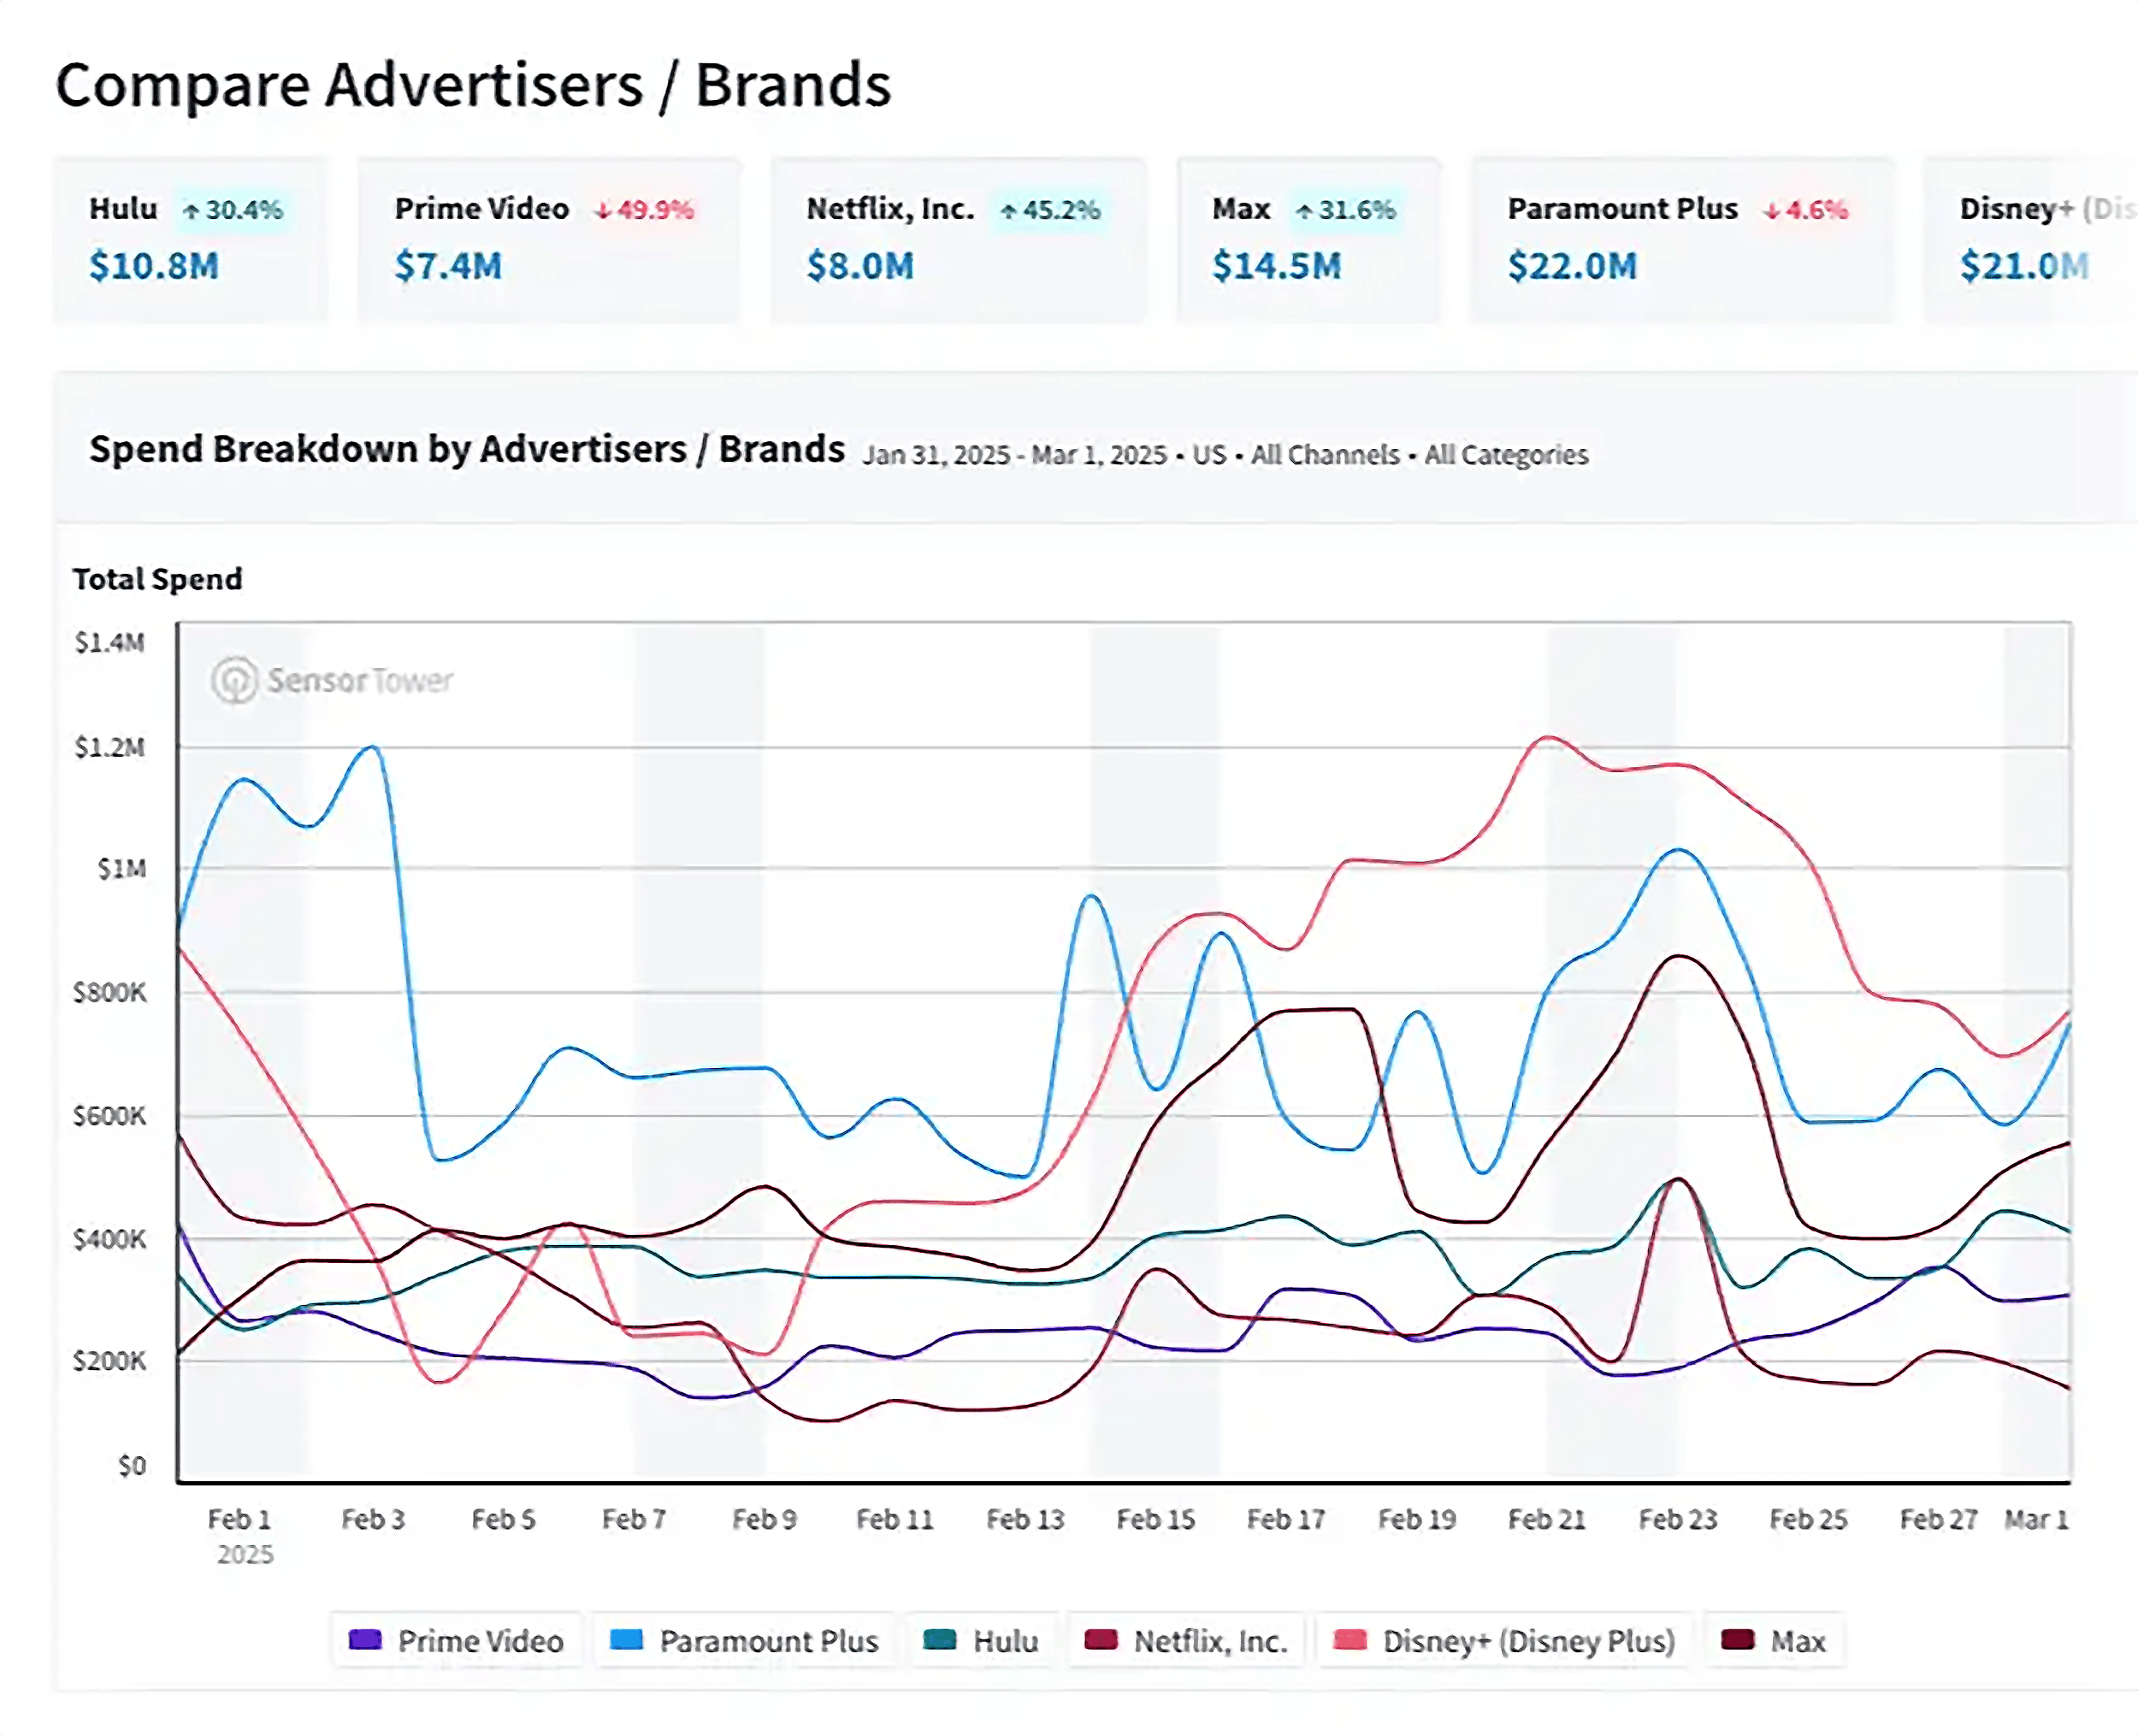Image resolution: width=2138 pixels, height=1736 pixels.
Task: Click the Max upward trend arrow
Action: click(1306, 211)
